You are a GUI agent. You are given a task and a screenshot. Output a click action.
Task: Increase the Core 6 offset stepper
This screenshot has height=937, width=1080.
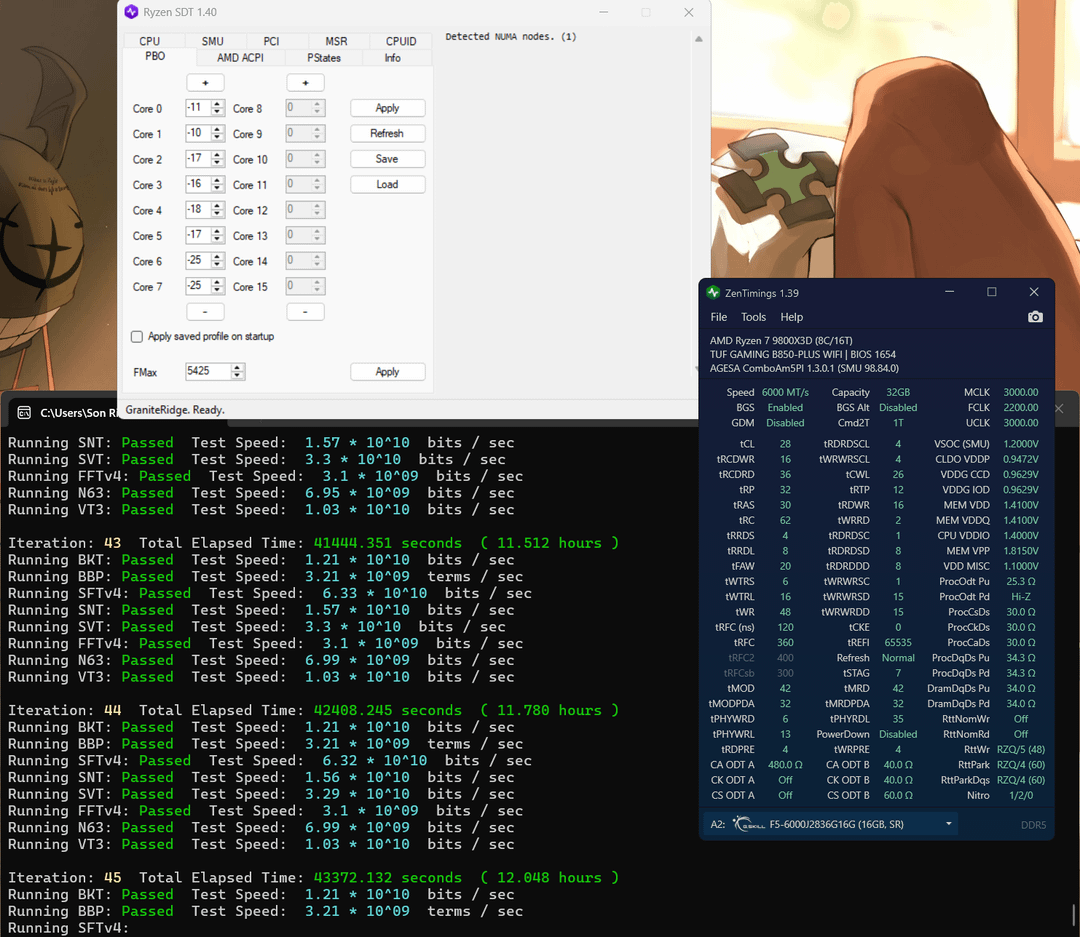pos(218,257)
